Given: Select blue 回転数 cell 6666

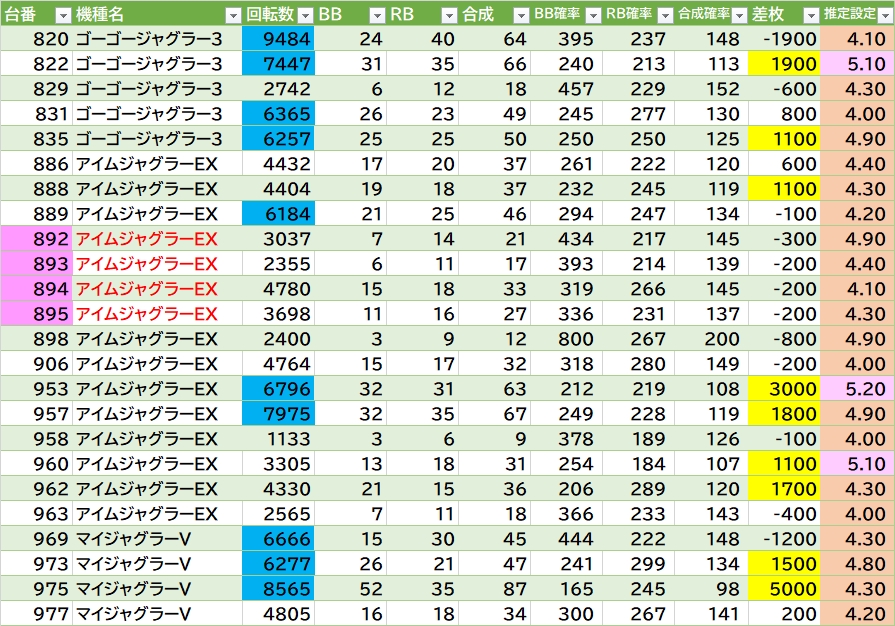Looking at the screenshot, I should point(278,539).
